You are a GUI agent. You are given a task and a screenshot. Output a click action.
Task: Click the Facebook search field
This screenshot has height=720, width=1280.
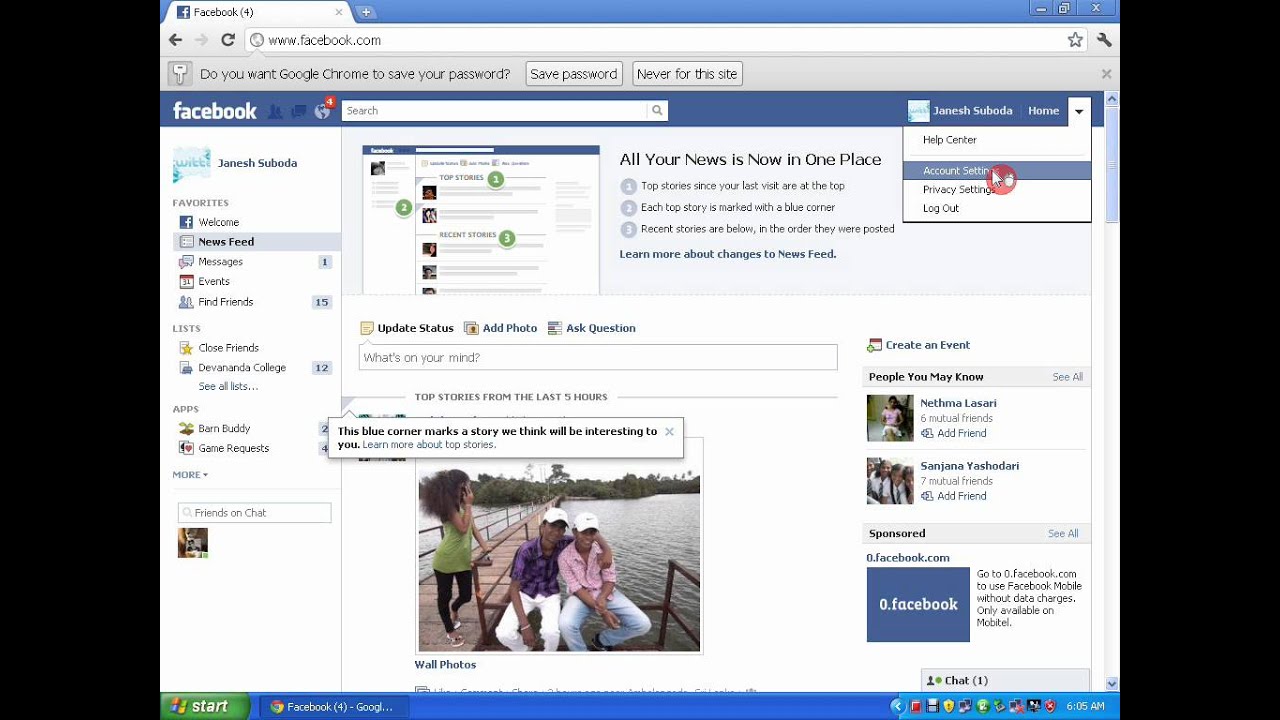coord(494,111)
